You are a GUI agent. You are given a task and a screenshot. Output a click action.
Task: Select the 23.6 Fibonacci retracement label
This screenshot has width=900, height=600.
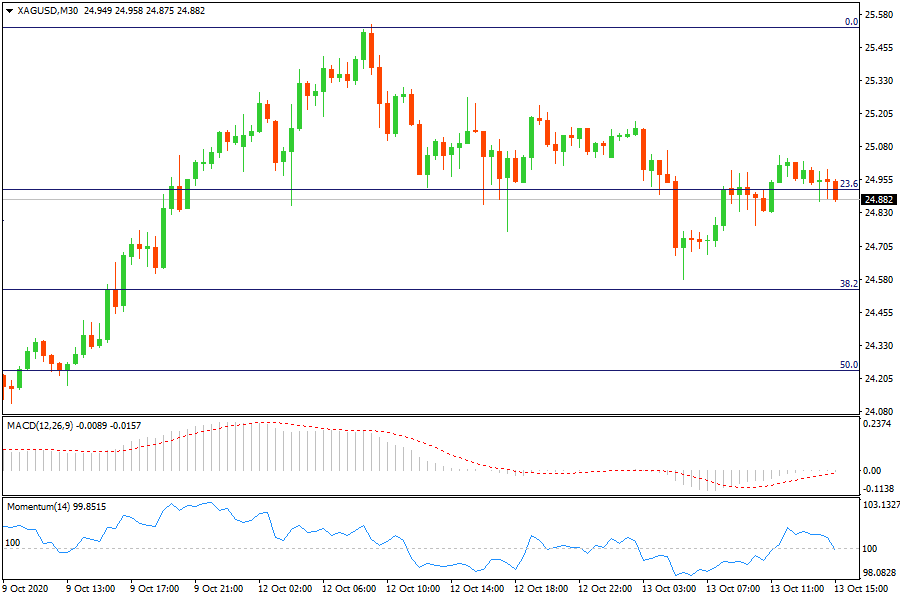tap(849, 184)
